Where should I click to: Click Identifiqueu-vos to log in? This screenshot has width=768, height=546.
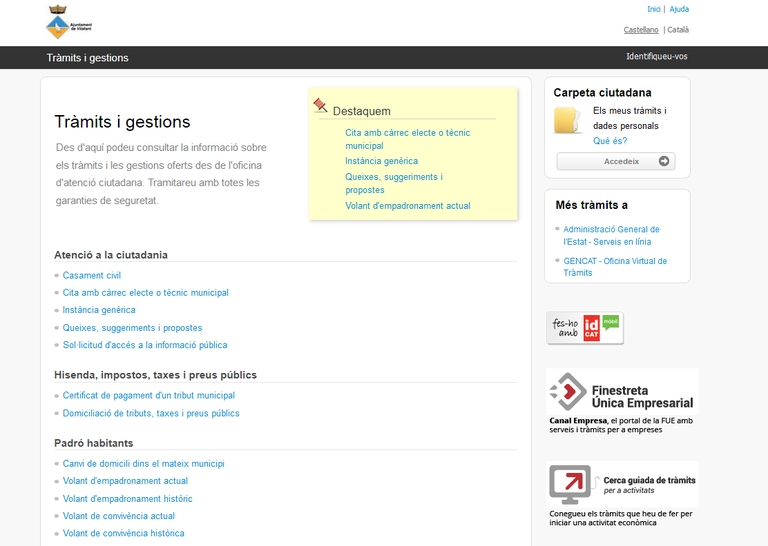656,56
